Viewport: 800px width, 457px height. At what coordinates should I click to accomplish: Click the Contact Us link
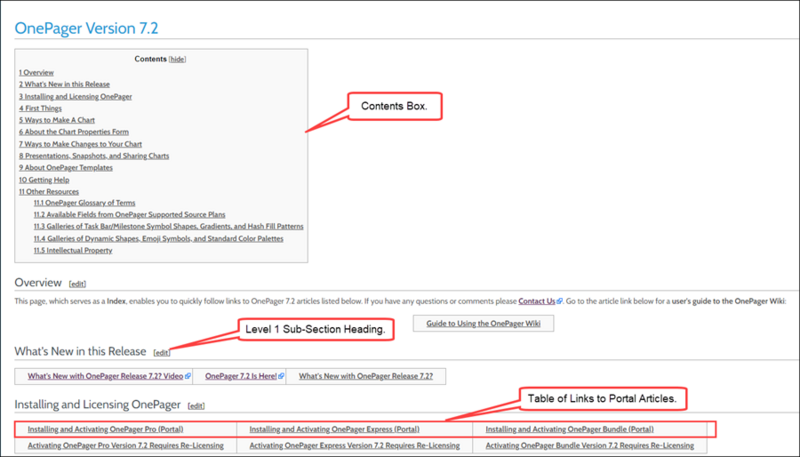[537, 301]
